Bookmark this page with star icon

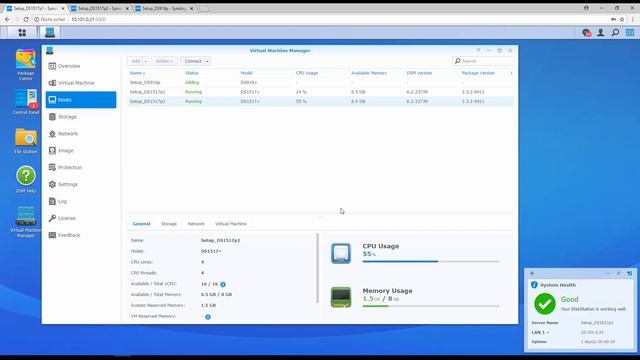(x=622, y=19)
